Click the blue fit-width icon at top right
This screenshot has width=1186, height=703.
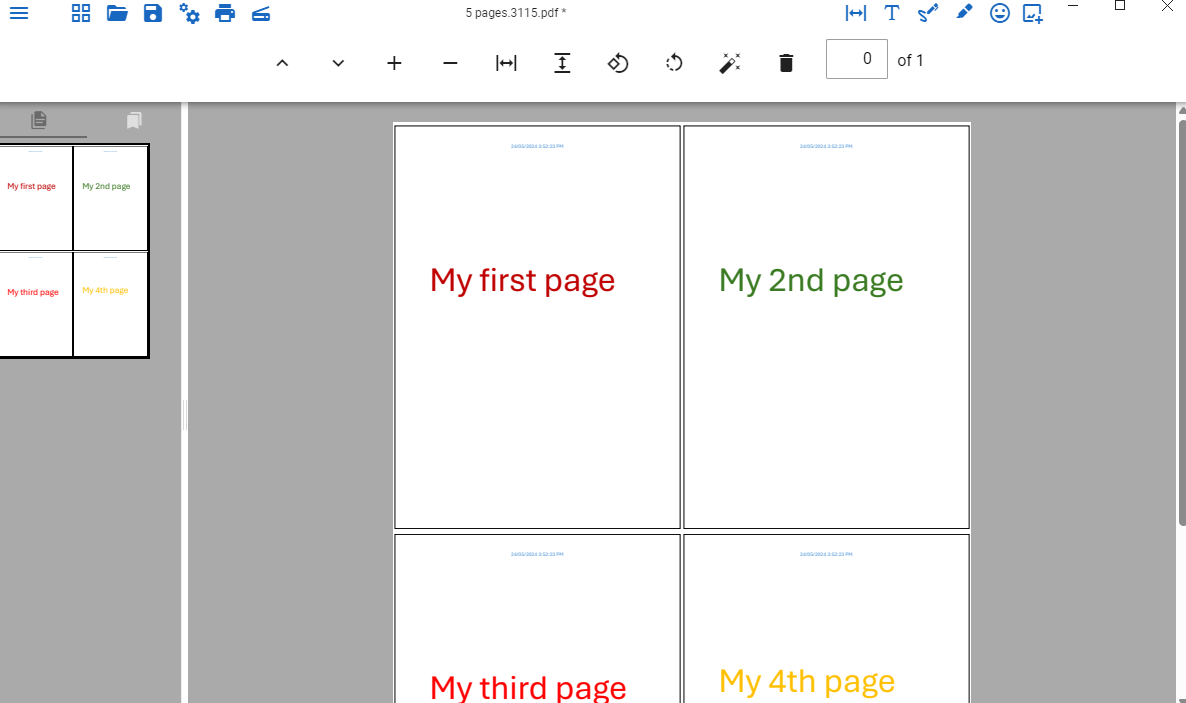(x=855, y=13)
